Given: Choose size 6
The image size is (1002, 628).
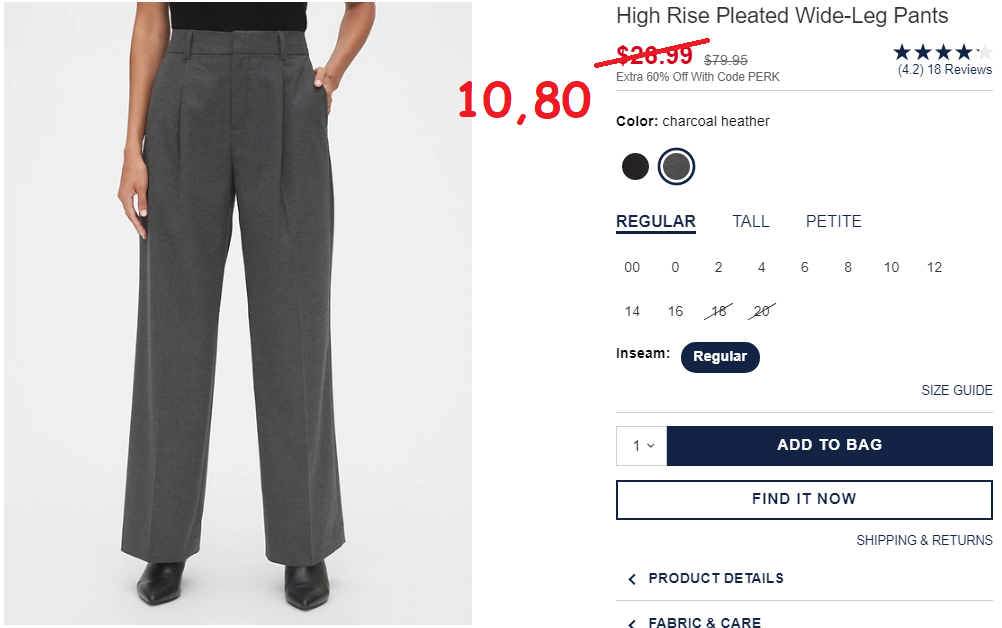Looking at the screenshot, I should [805, 268].
